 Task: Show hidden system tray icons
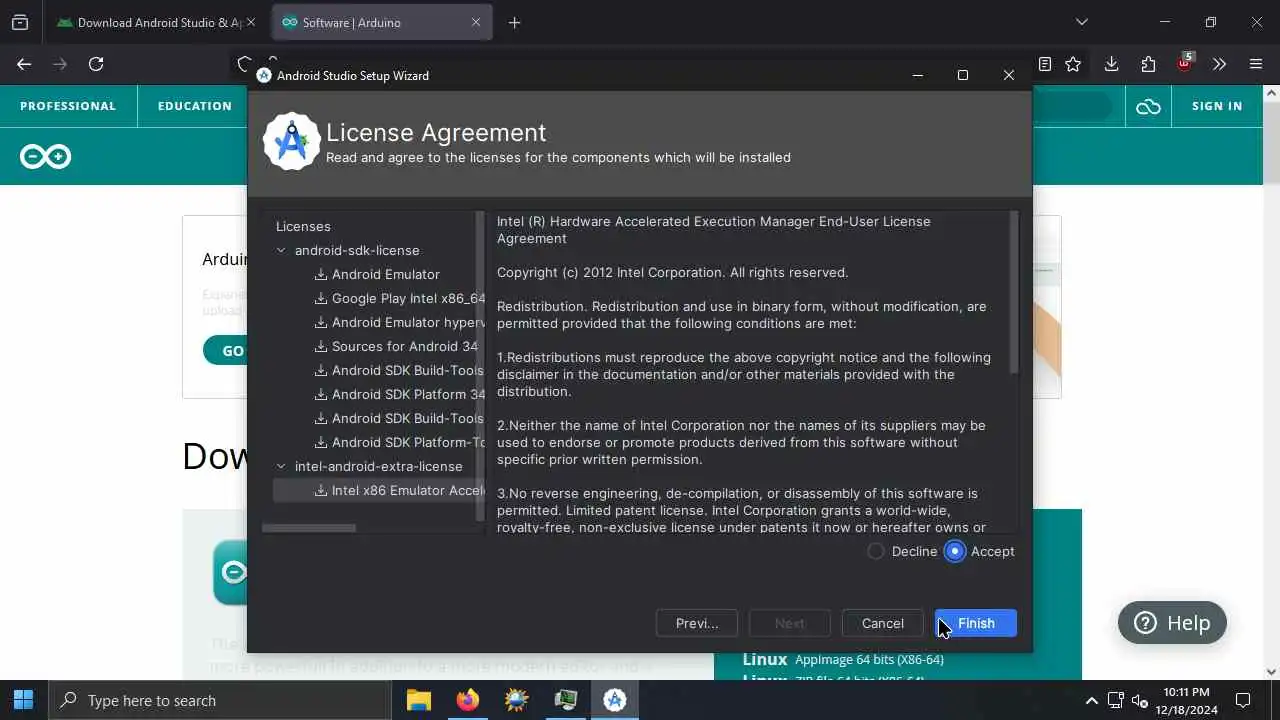tap(1092, 701)
